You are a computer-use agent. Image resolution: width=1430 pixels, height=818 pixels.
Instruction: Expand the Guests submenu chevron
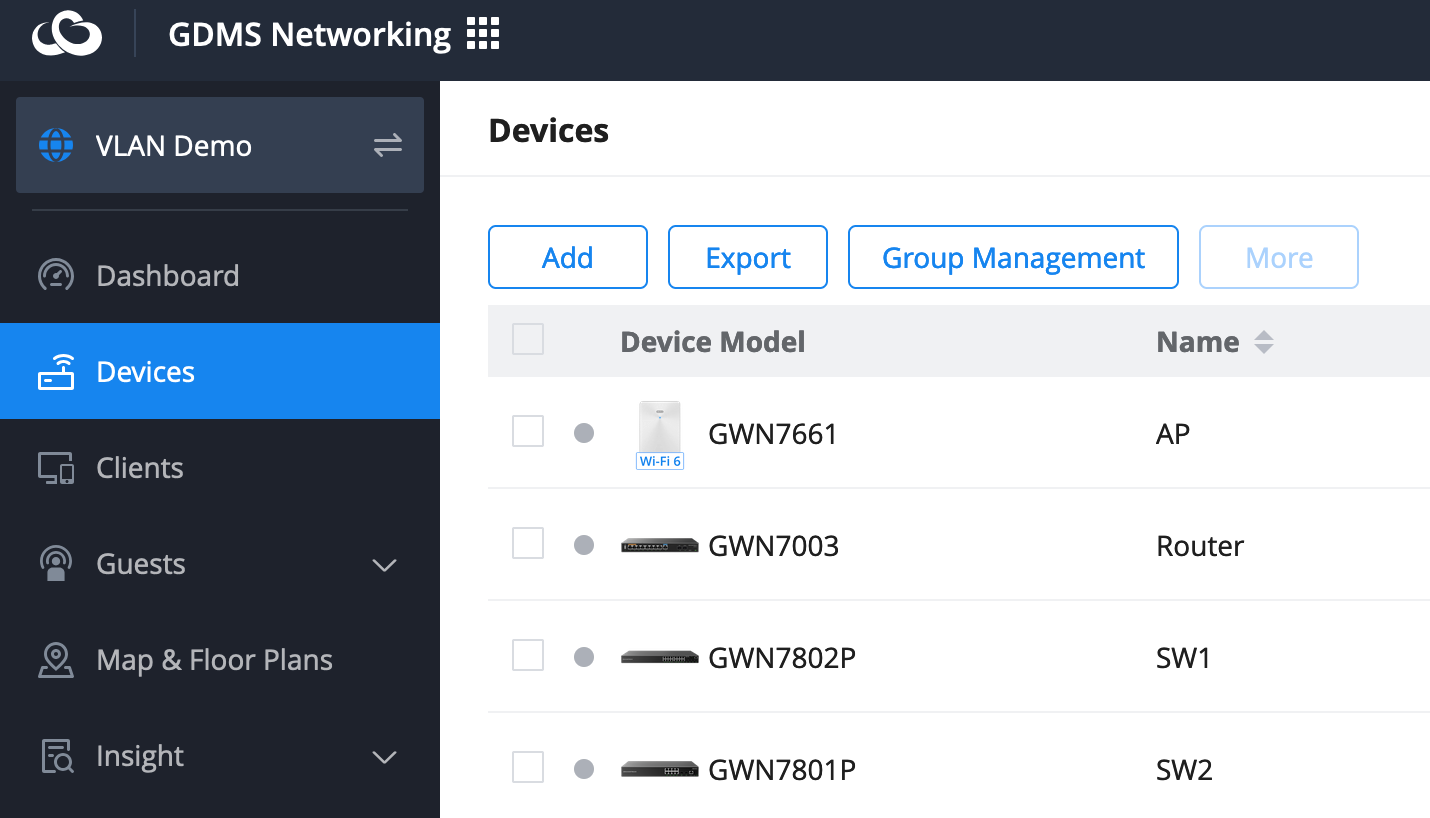click(x=385, y=565)
